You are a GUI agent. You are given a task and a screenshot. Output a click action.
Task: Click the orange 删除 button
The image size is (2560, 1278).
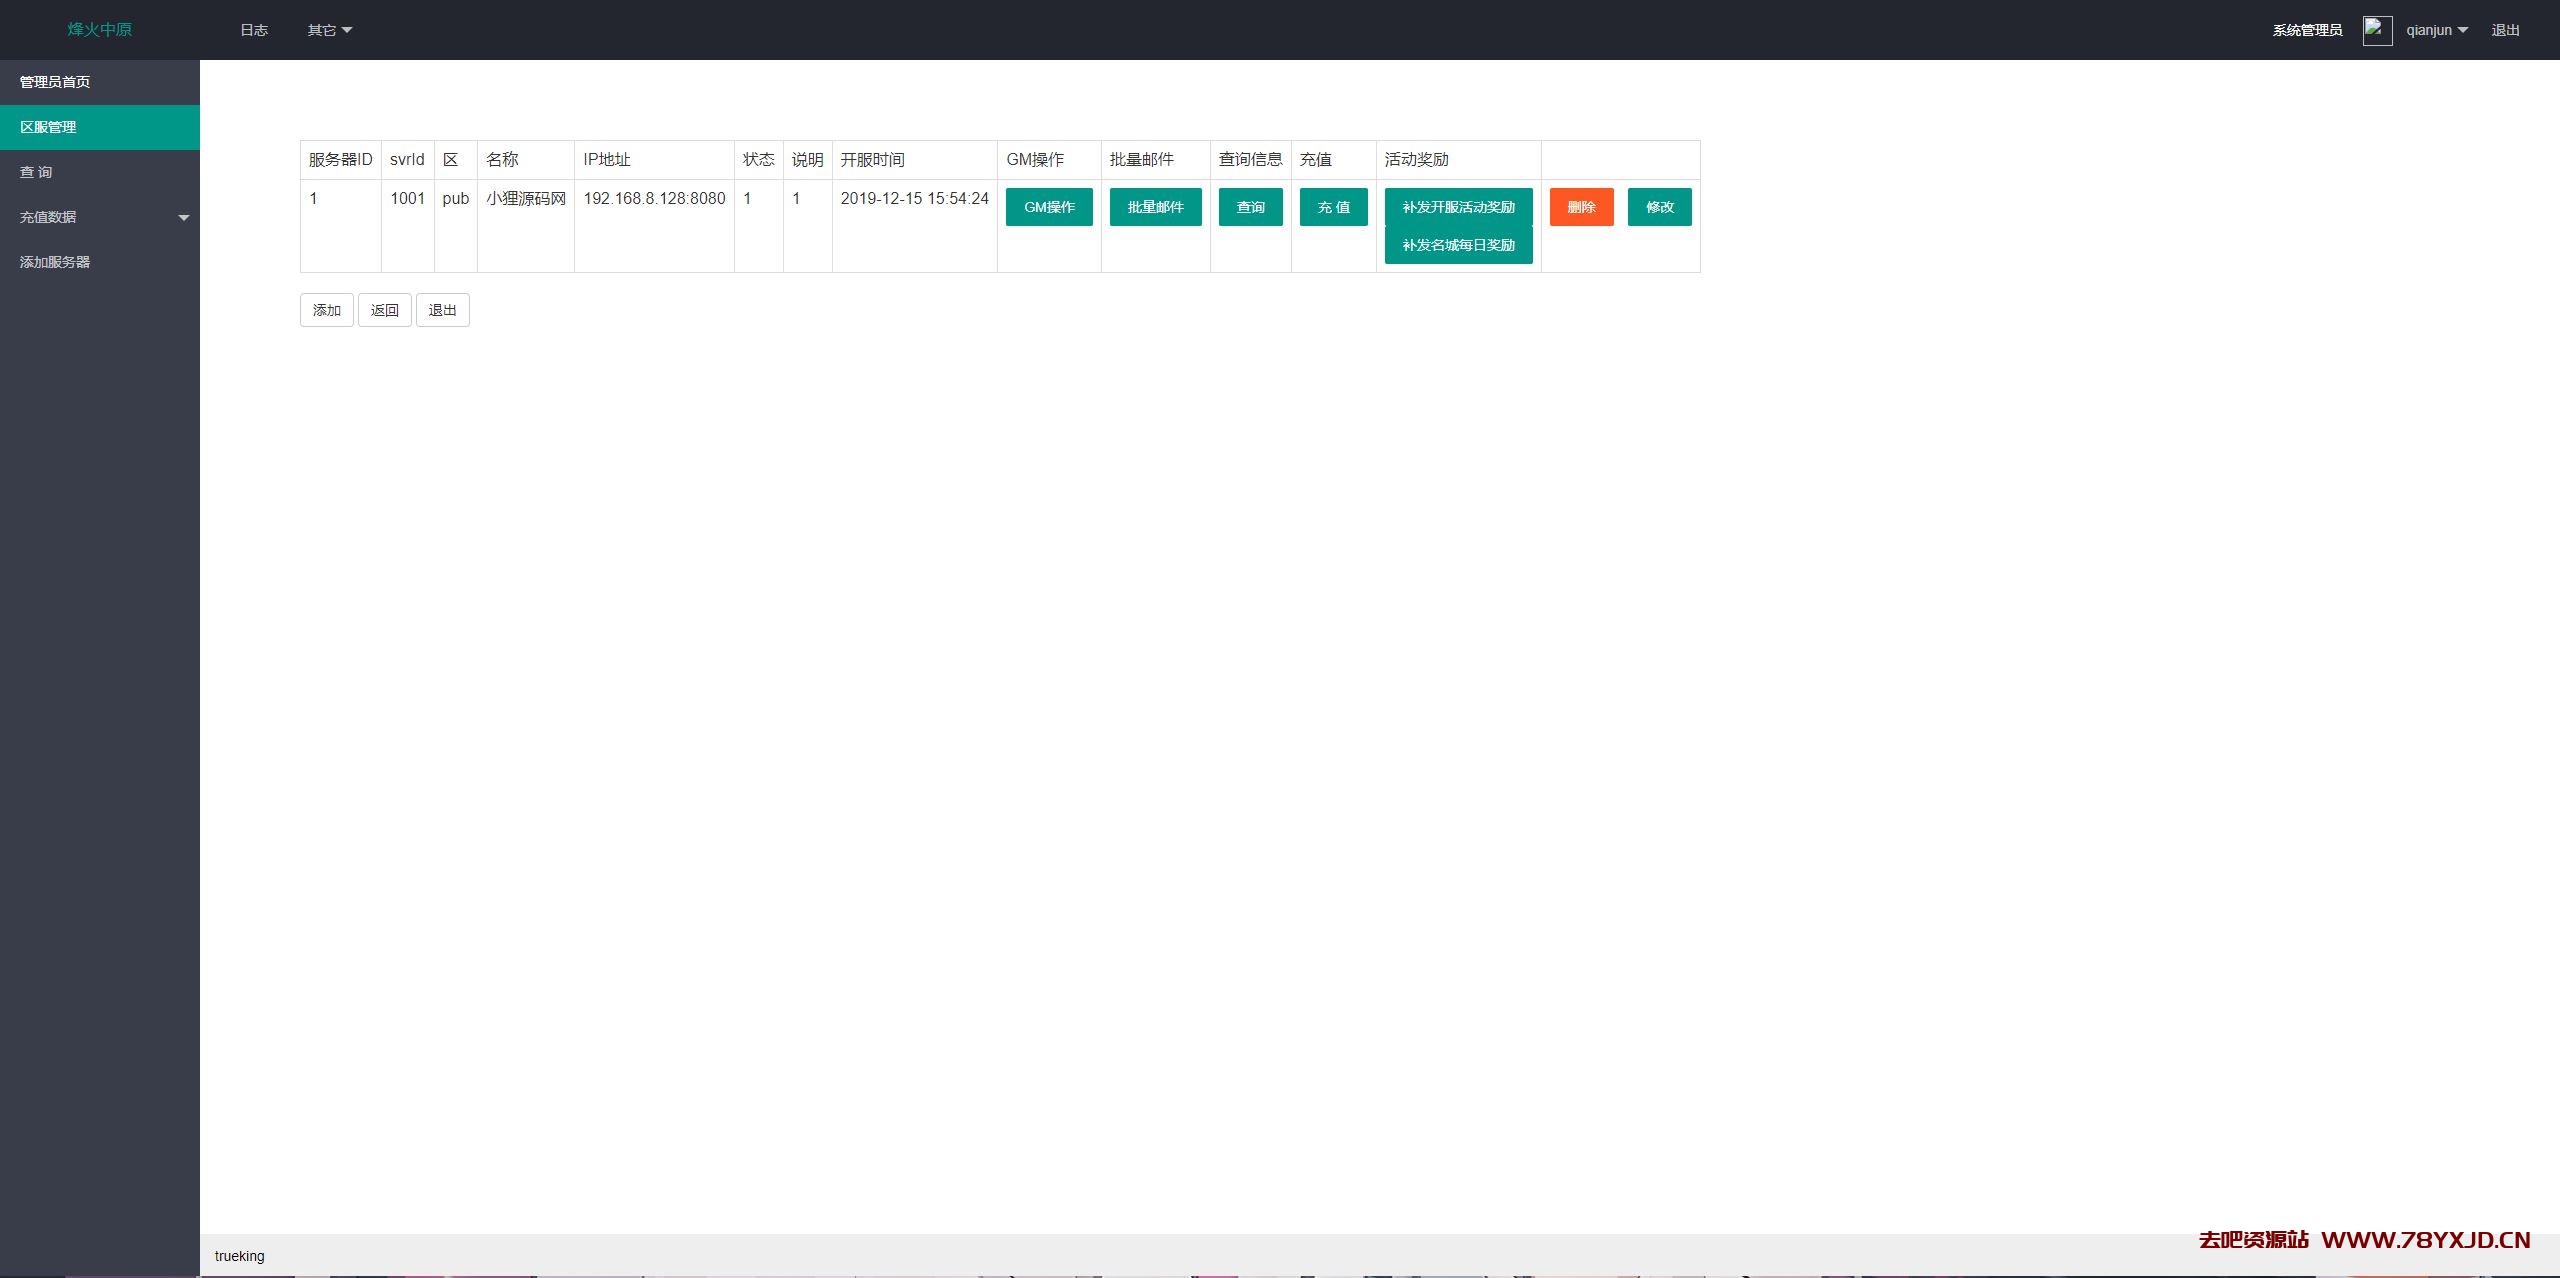pos(1581,207)
